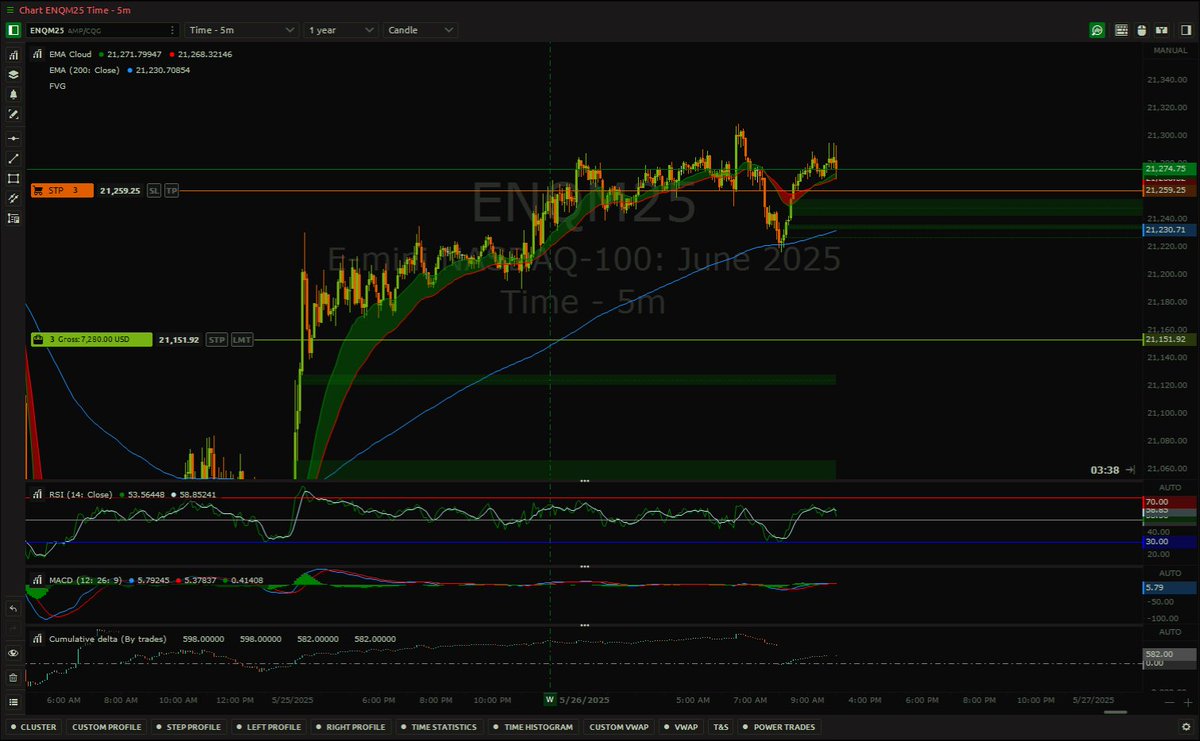Select the rectangle drawing tool

[13, 178]
